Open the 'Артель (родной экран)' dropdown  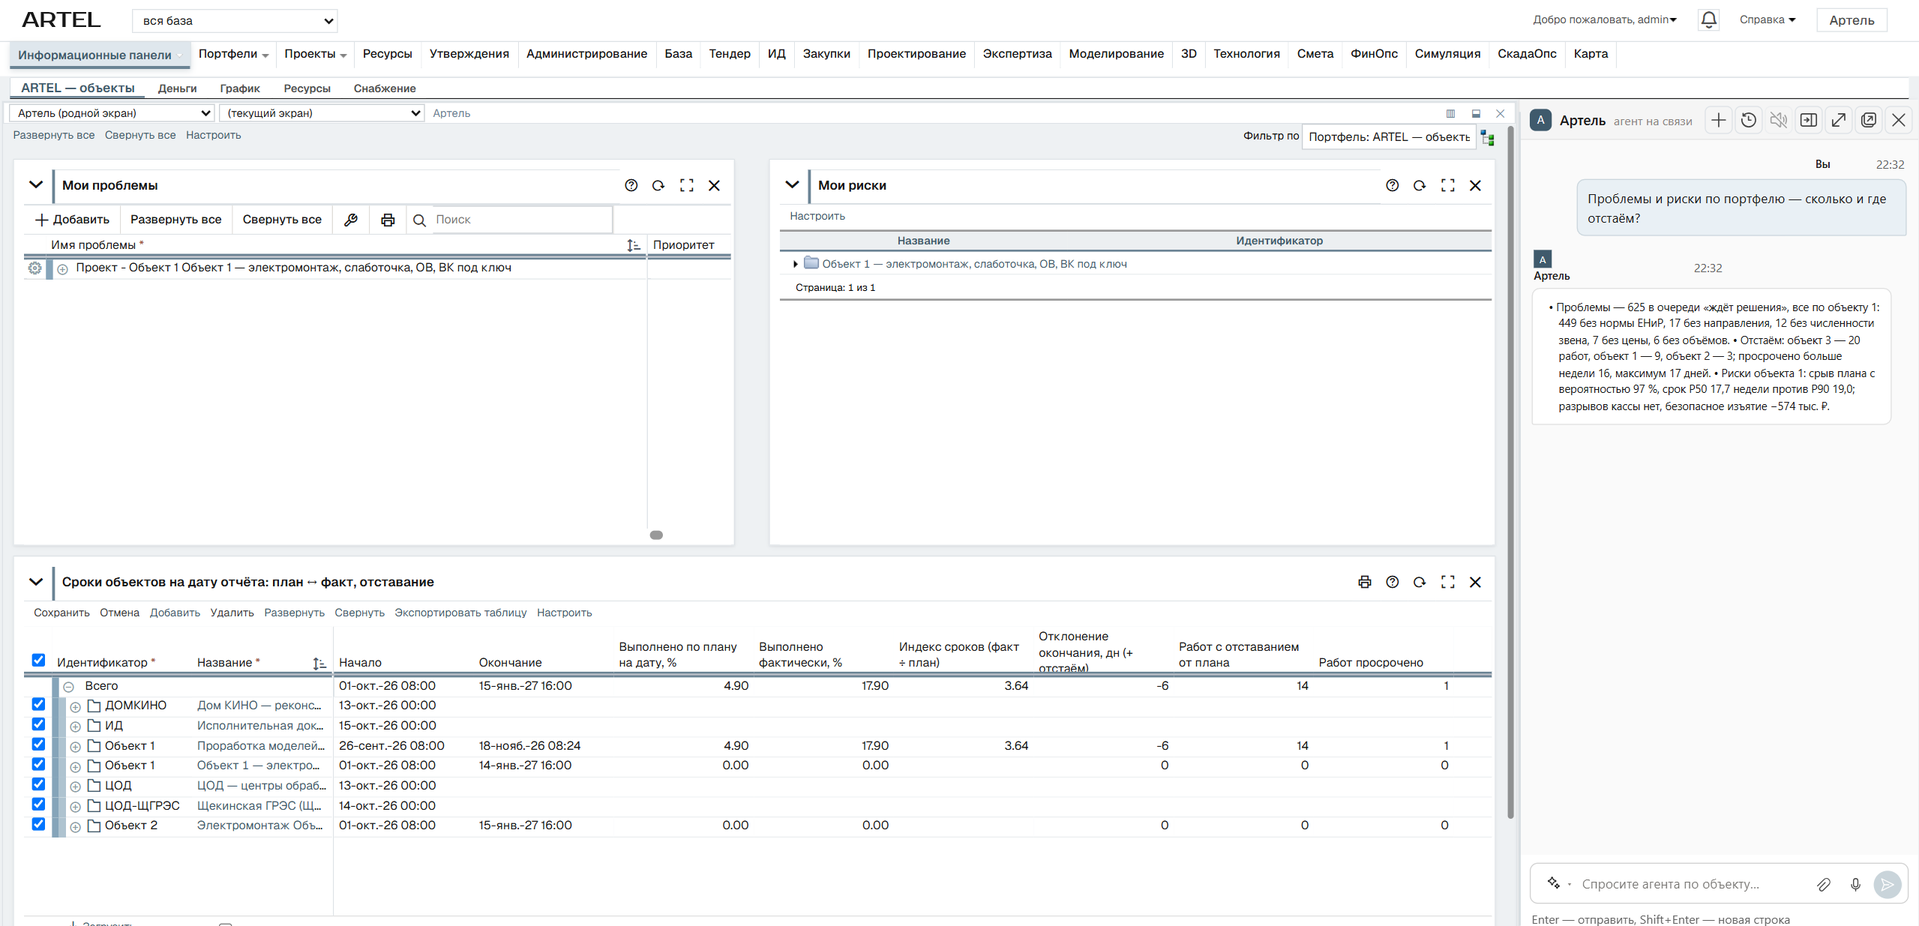click(112, 113)
